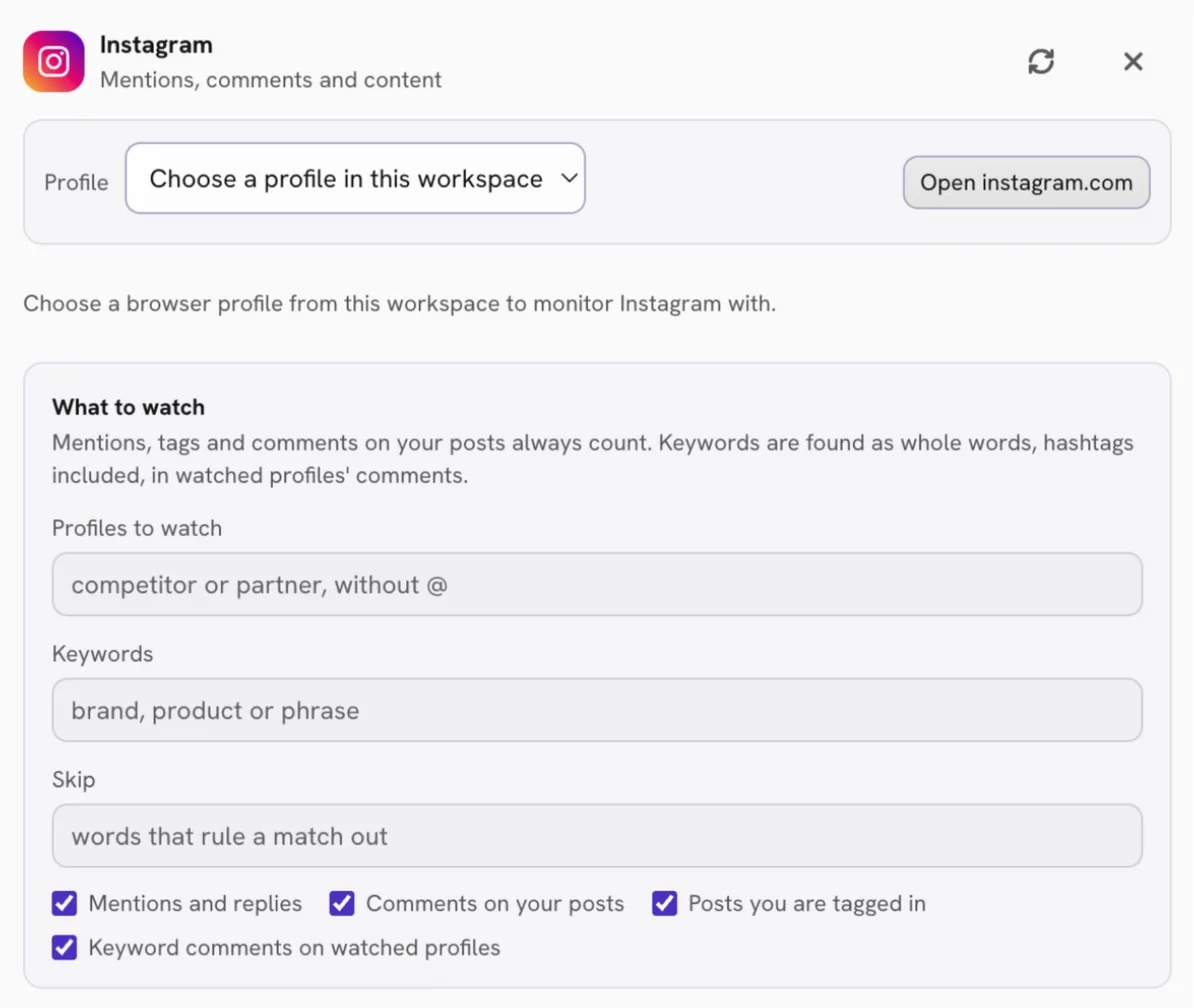This screenshot has width=1194, height=1008.
Task: Toggle Keyword comments on watched profiles
Action: [x=65, y=947]
